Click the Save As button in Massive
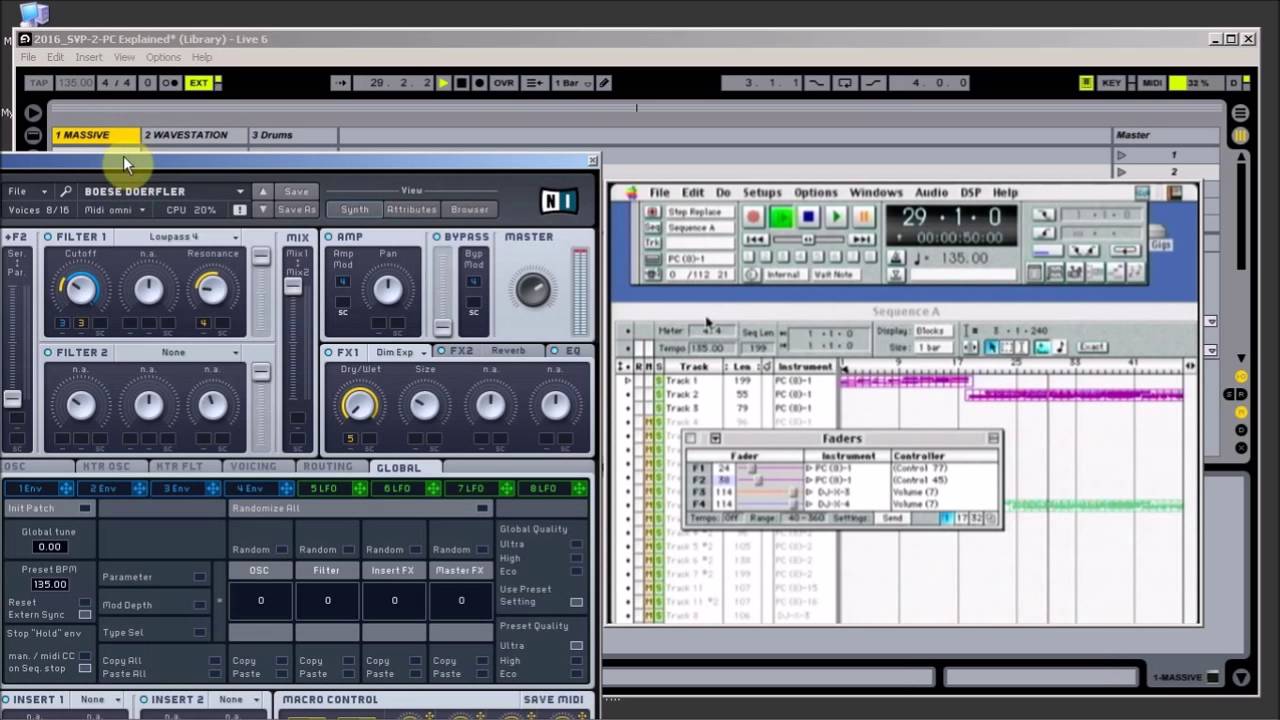 (x=297, y=210)
